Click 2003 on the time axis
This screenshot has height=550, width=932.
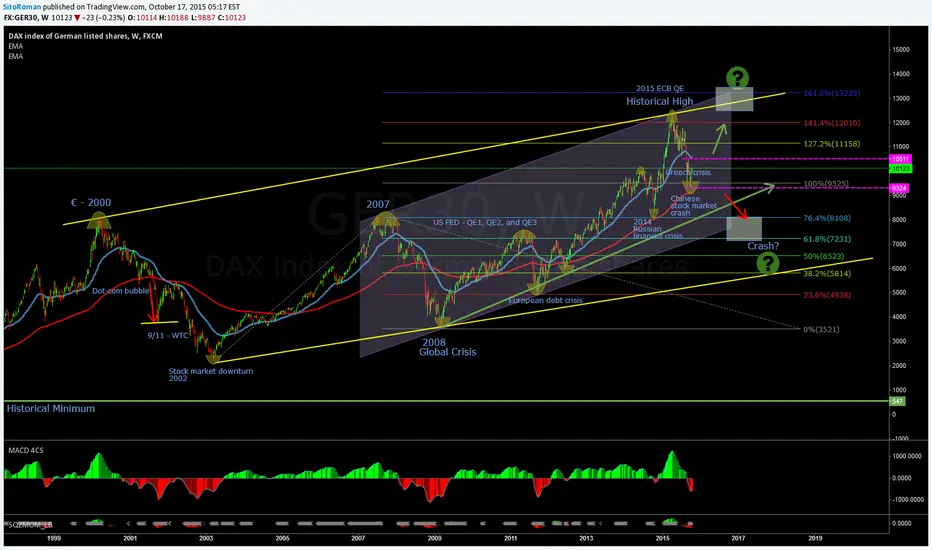click(x=206, y=538)
